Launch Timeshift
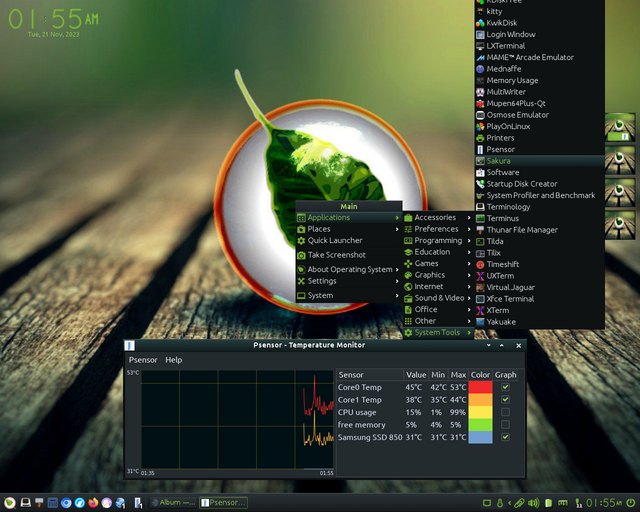This screenshot has width=640, height=512. coord(540,264)
